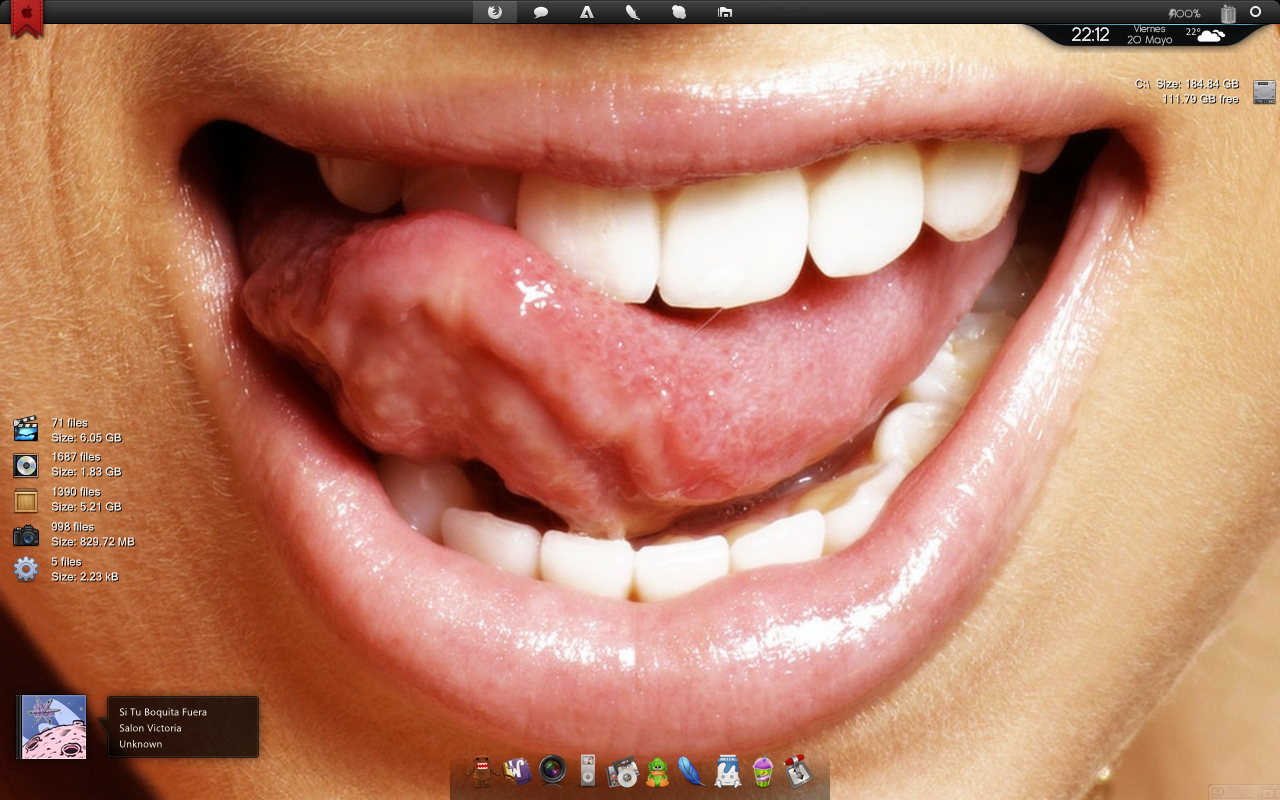Open the feather launcher in the top bar
This screenshot has height=800, width=1280.
click(632, 12)
